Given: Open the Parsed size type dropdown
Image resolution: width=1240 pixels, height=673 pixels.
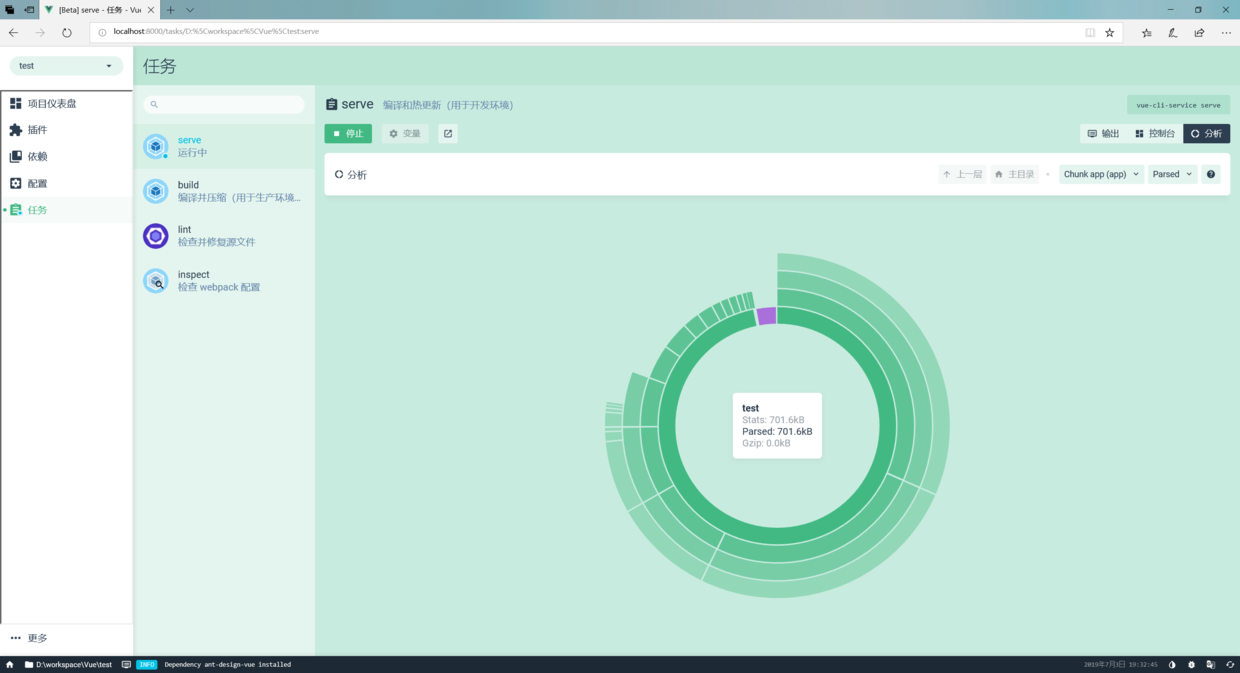Looking at the screenshot, I should point(1172,174).
